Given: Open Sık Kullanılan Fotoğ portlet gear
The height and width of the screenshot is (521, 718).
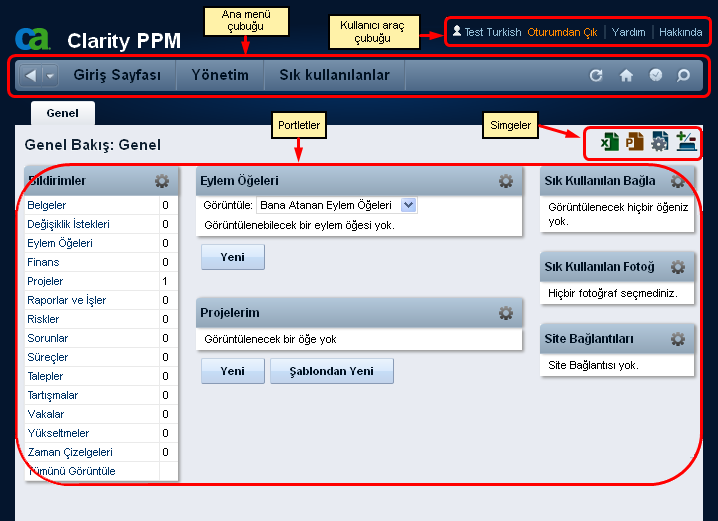Looking at the screenshot, I should click(x=678, y=266).
